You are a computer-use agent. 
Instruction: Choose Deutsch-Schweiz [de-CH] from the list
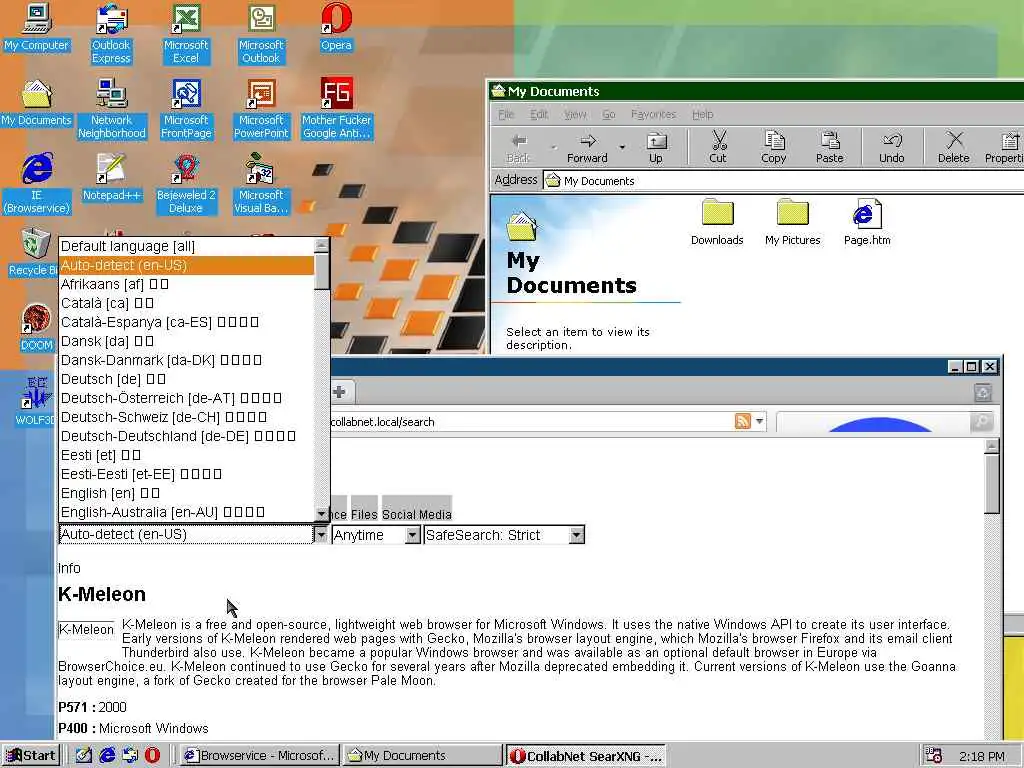click(x=186, y=417)
